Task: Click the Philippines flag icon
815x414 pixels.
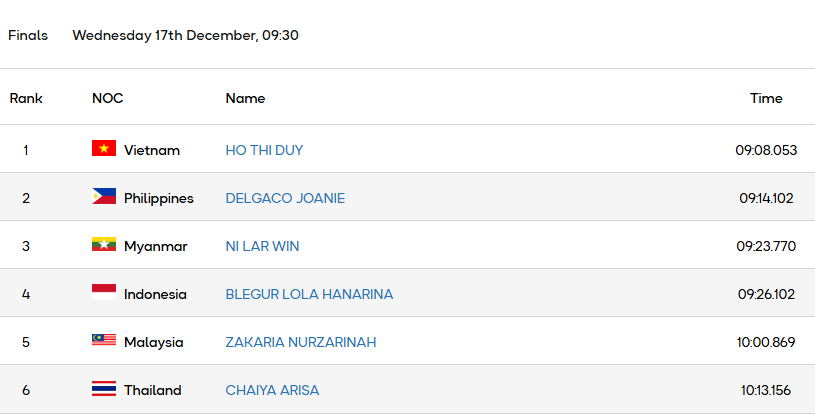Action: click(104, 197)
